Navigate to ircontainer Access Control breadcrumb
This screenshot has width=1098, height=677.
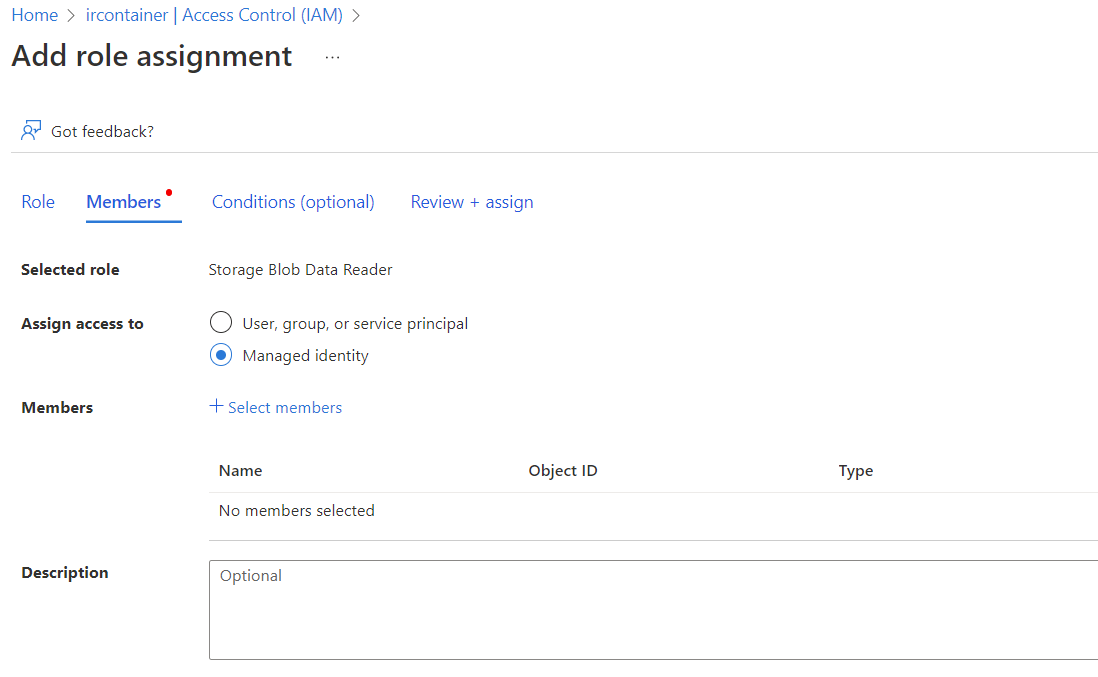(x=214, y=15)
